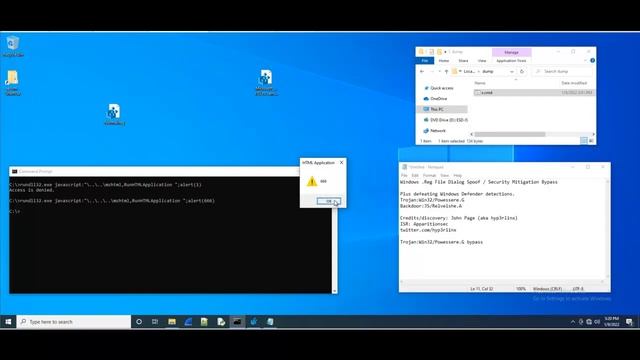Select the registry file icon above Command Prompt
The image size is (640, 360).
click(x=114, y=115)
